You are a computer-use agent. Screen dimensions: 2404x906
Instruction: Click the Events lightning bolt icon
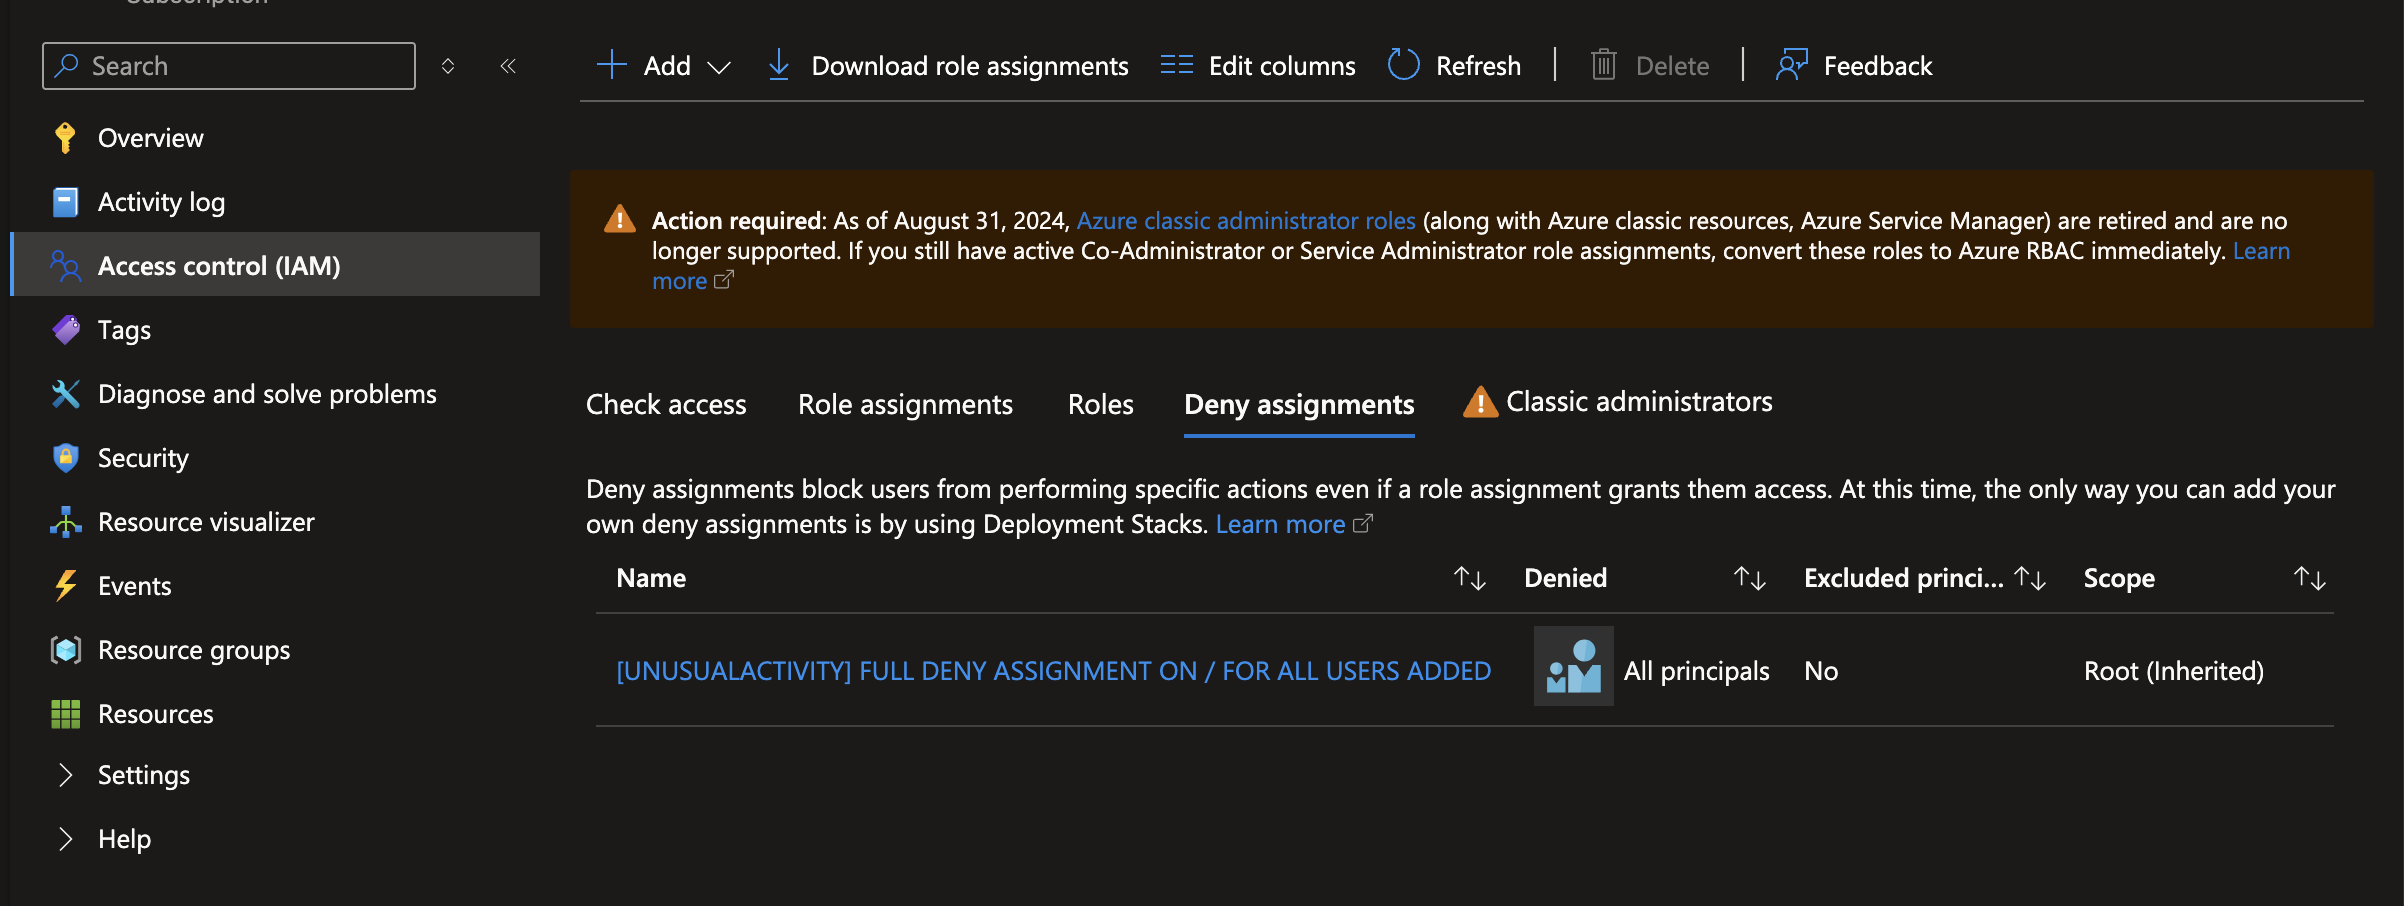click(65, 586)
